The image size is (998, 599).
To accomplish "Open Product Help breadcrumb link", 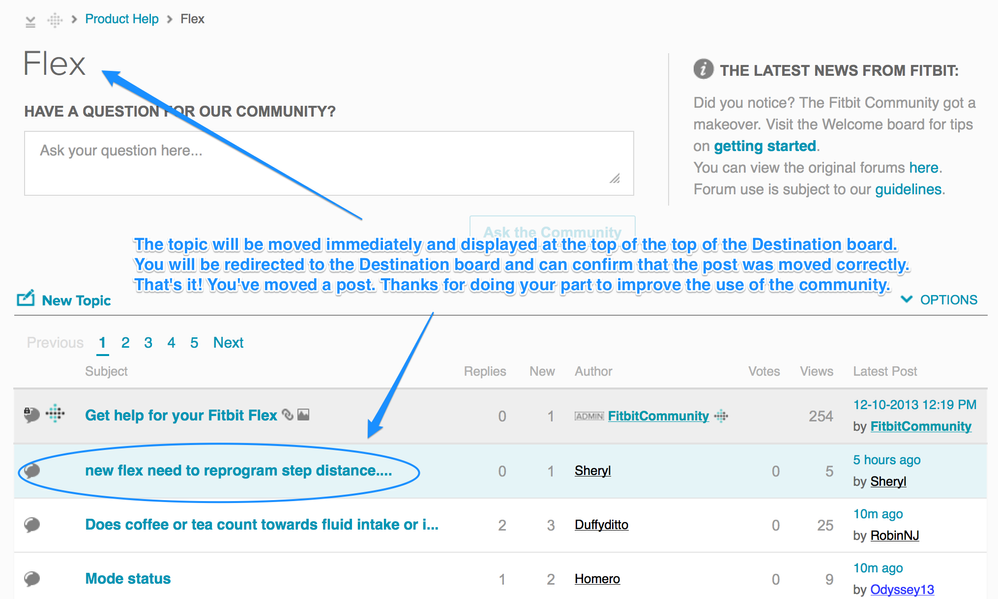I will pos(122,19).
